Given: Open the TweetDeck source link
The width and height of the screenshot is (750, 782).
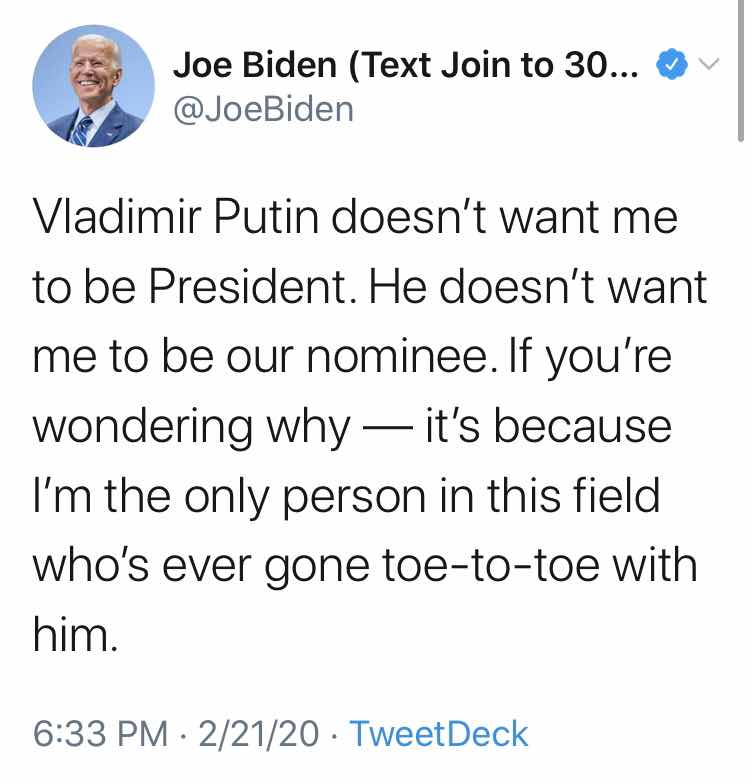Looking at the screenshot, I should coord(440,734).
